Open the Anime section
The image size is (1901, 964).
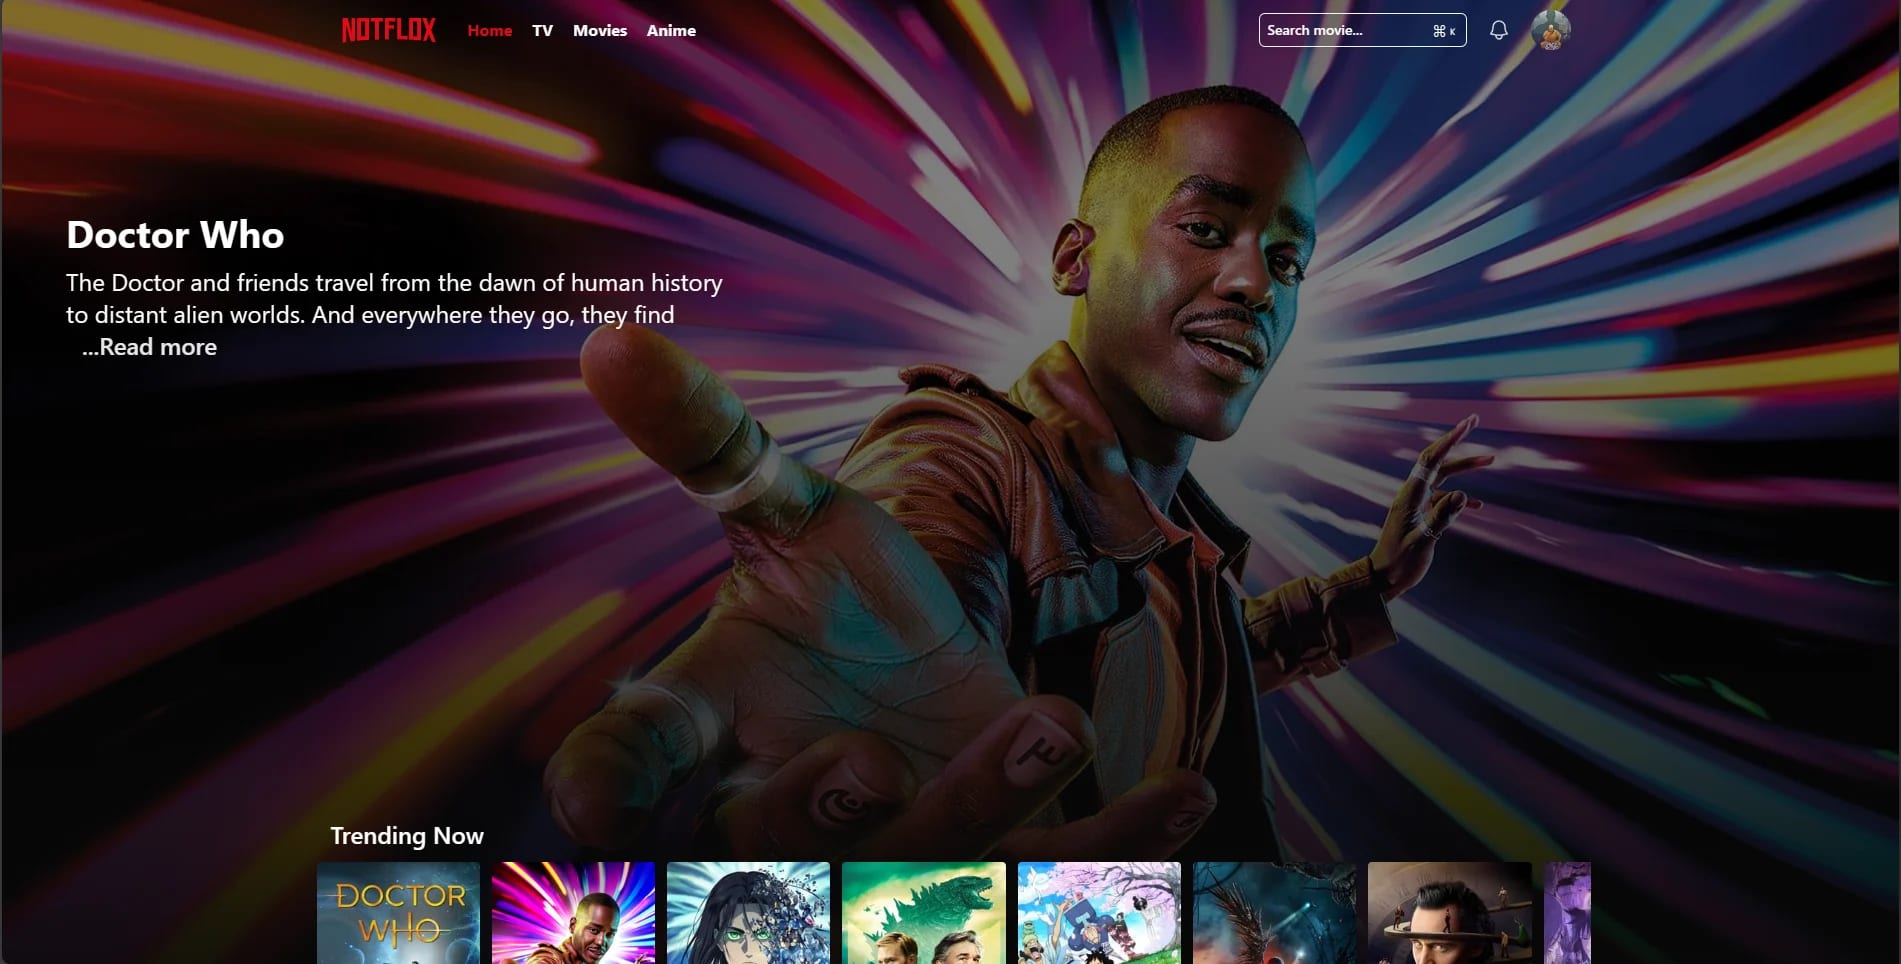click(671, 31)
